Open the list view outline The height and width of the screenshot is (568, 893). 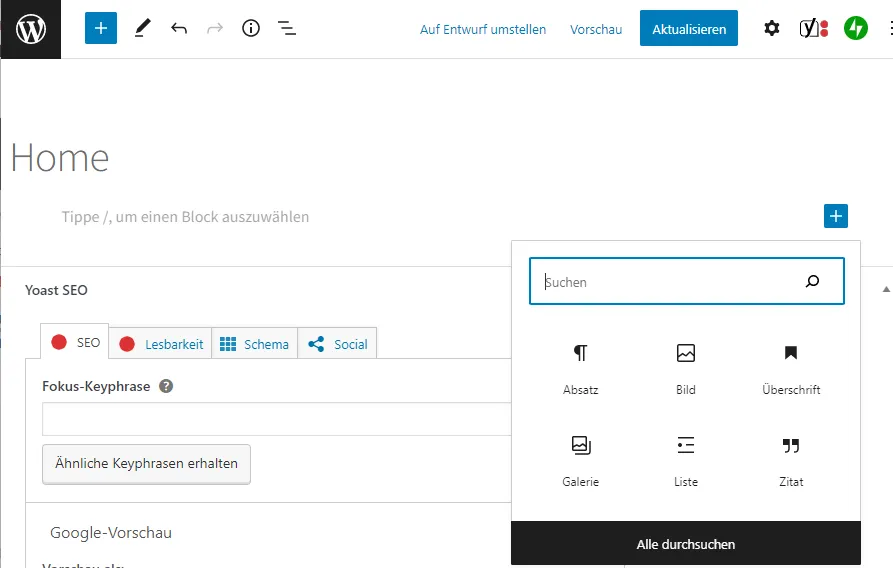click(286, 28)
